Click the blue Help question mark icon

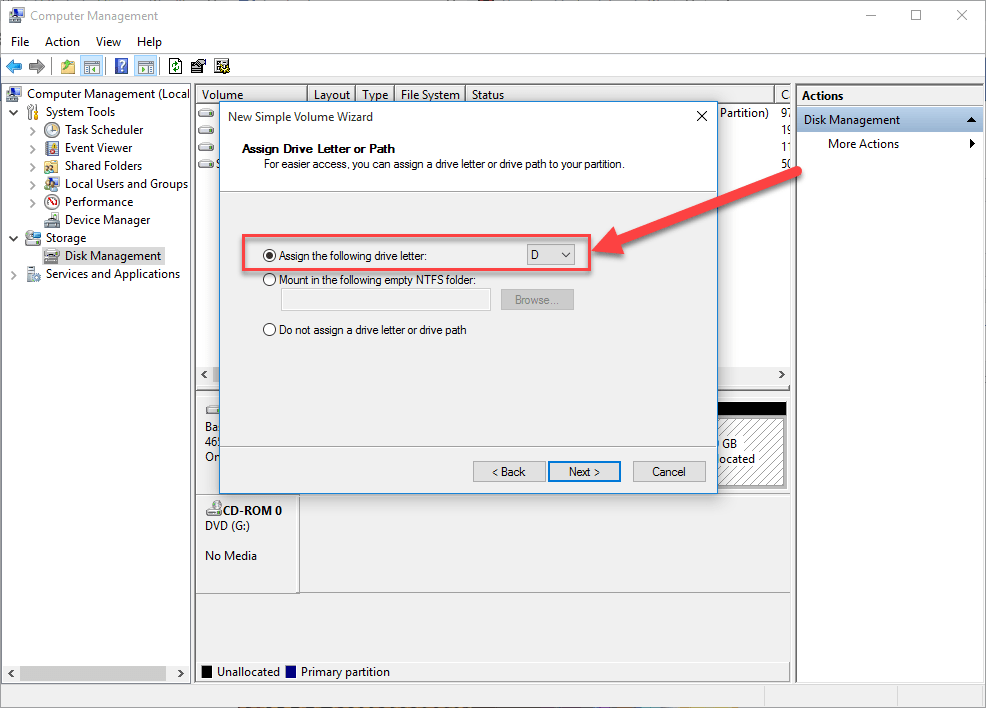[x=121, y=67]
